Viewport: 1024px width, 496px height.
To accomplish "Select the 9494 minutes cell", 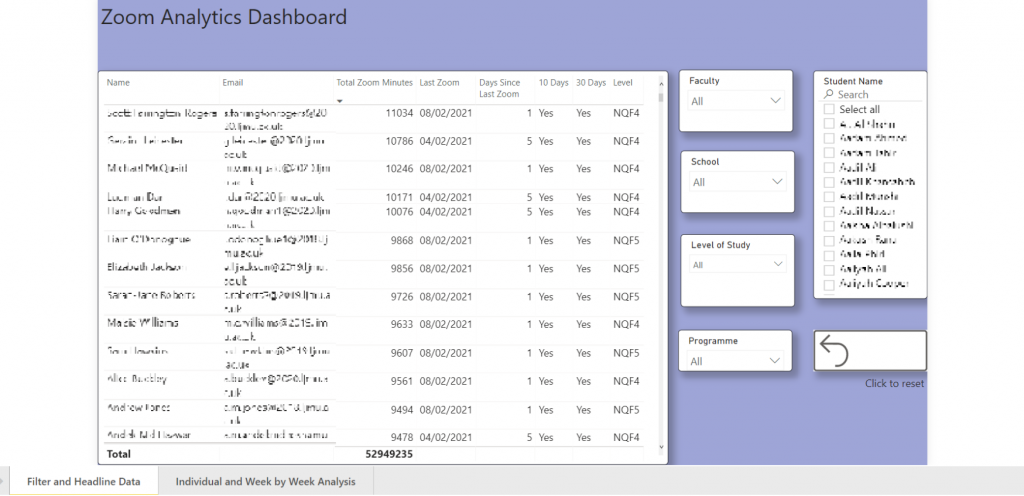I will 402,410.
